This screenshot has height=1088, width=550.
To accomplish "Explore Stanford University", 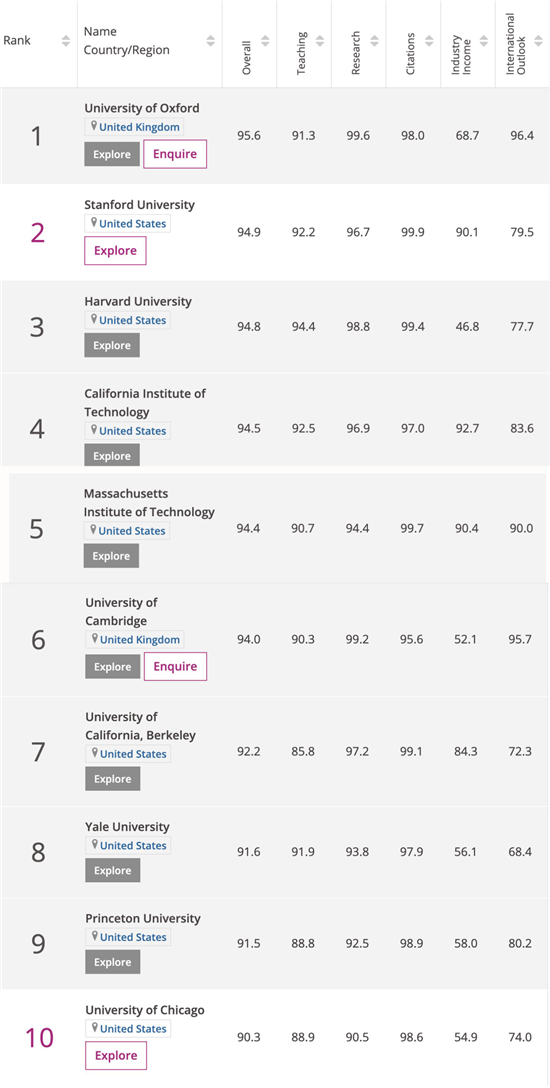I will [x=115, y=250].
